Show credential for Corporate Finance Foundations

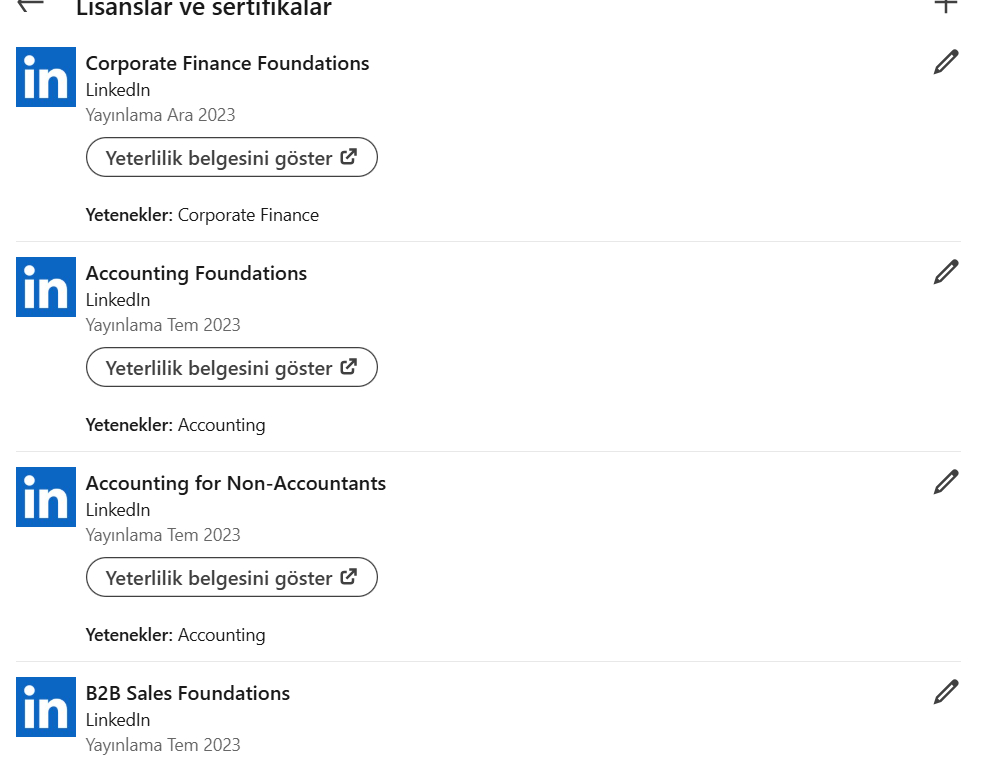point(231,158)
